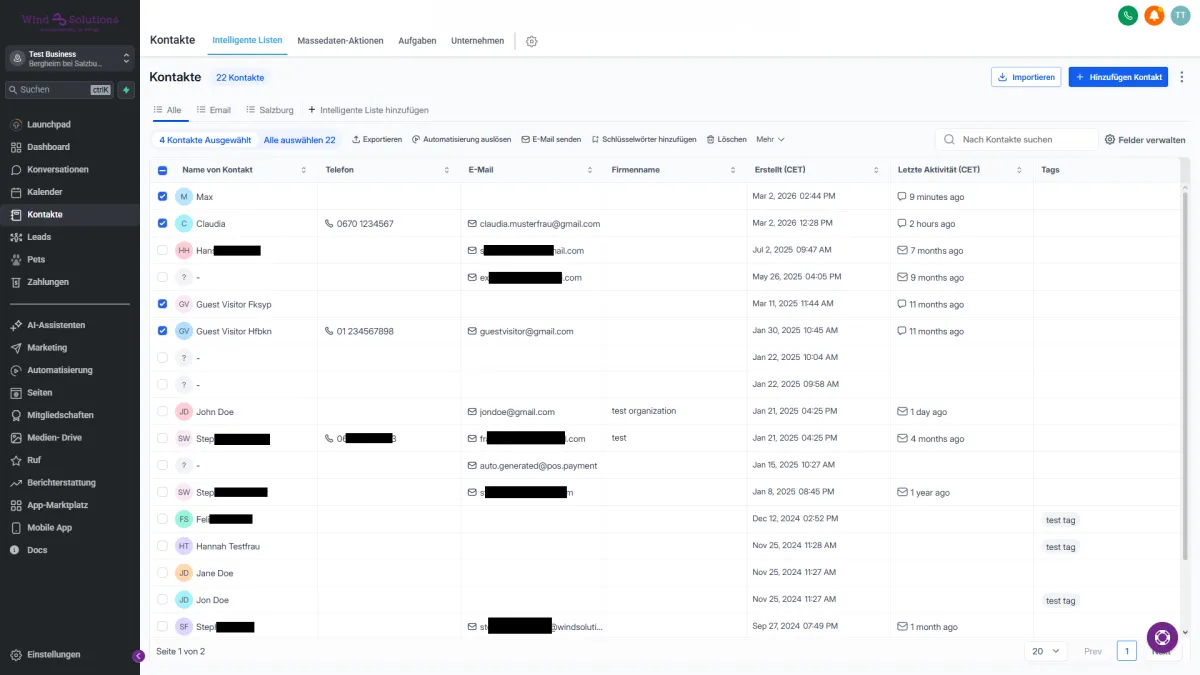Click Felder verwalten
This screenshot has height=675, width=1200.
(1145, 140)
